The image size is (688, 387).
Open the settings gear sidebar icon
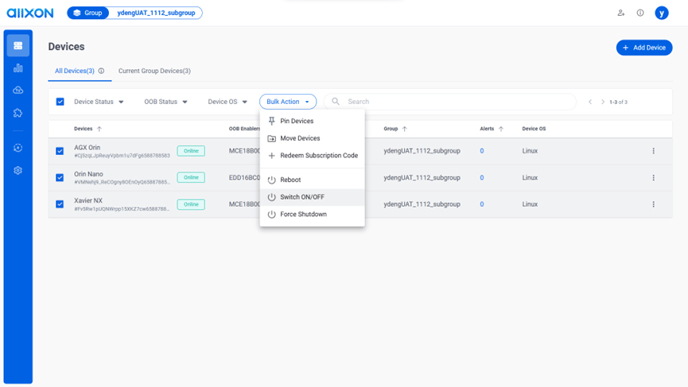point(18,170)
